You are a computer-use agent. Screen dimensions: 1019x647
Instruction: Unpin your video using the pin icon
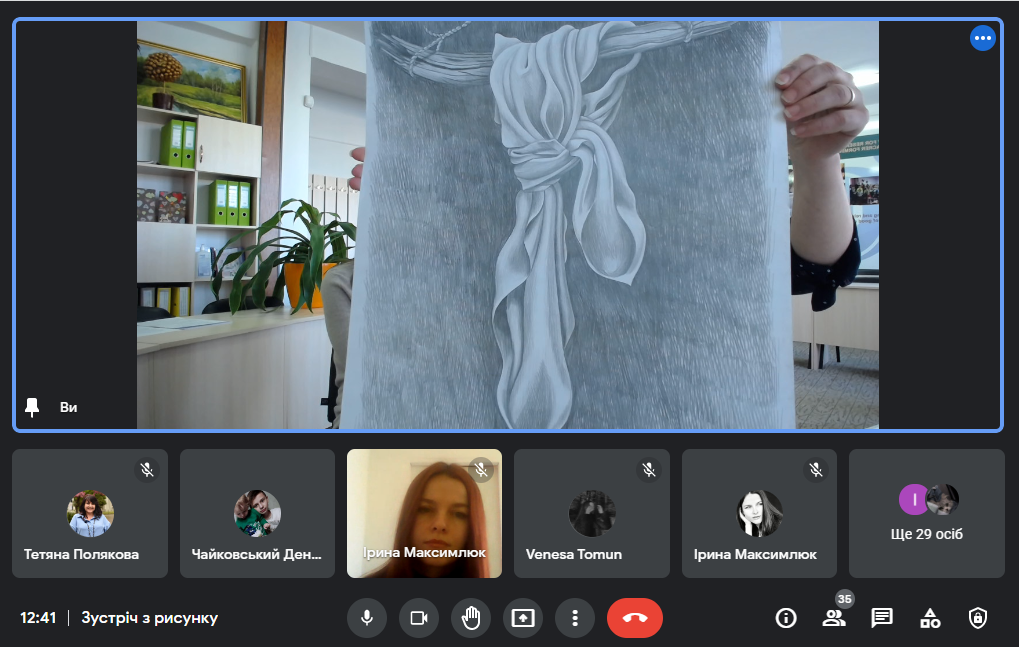pos(32,407)
